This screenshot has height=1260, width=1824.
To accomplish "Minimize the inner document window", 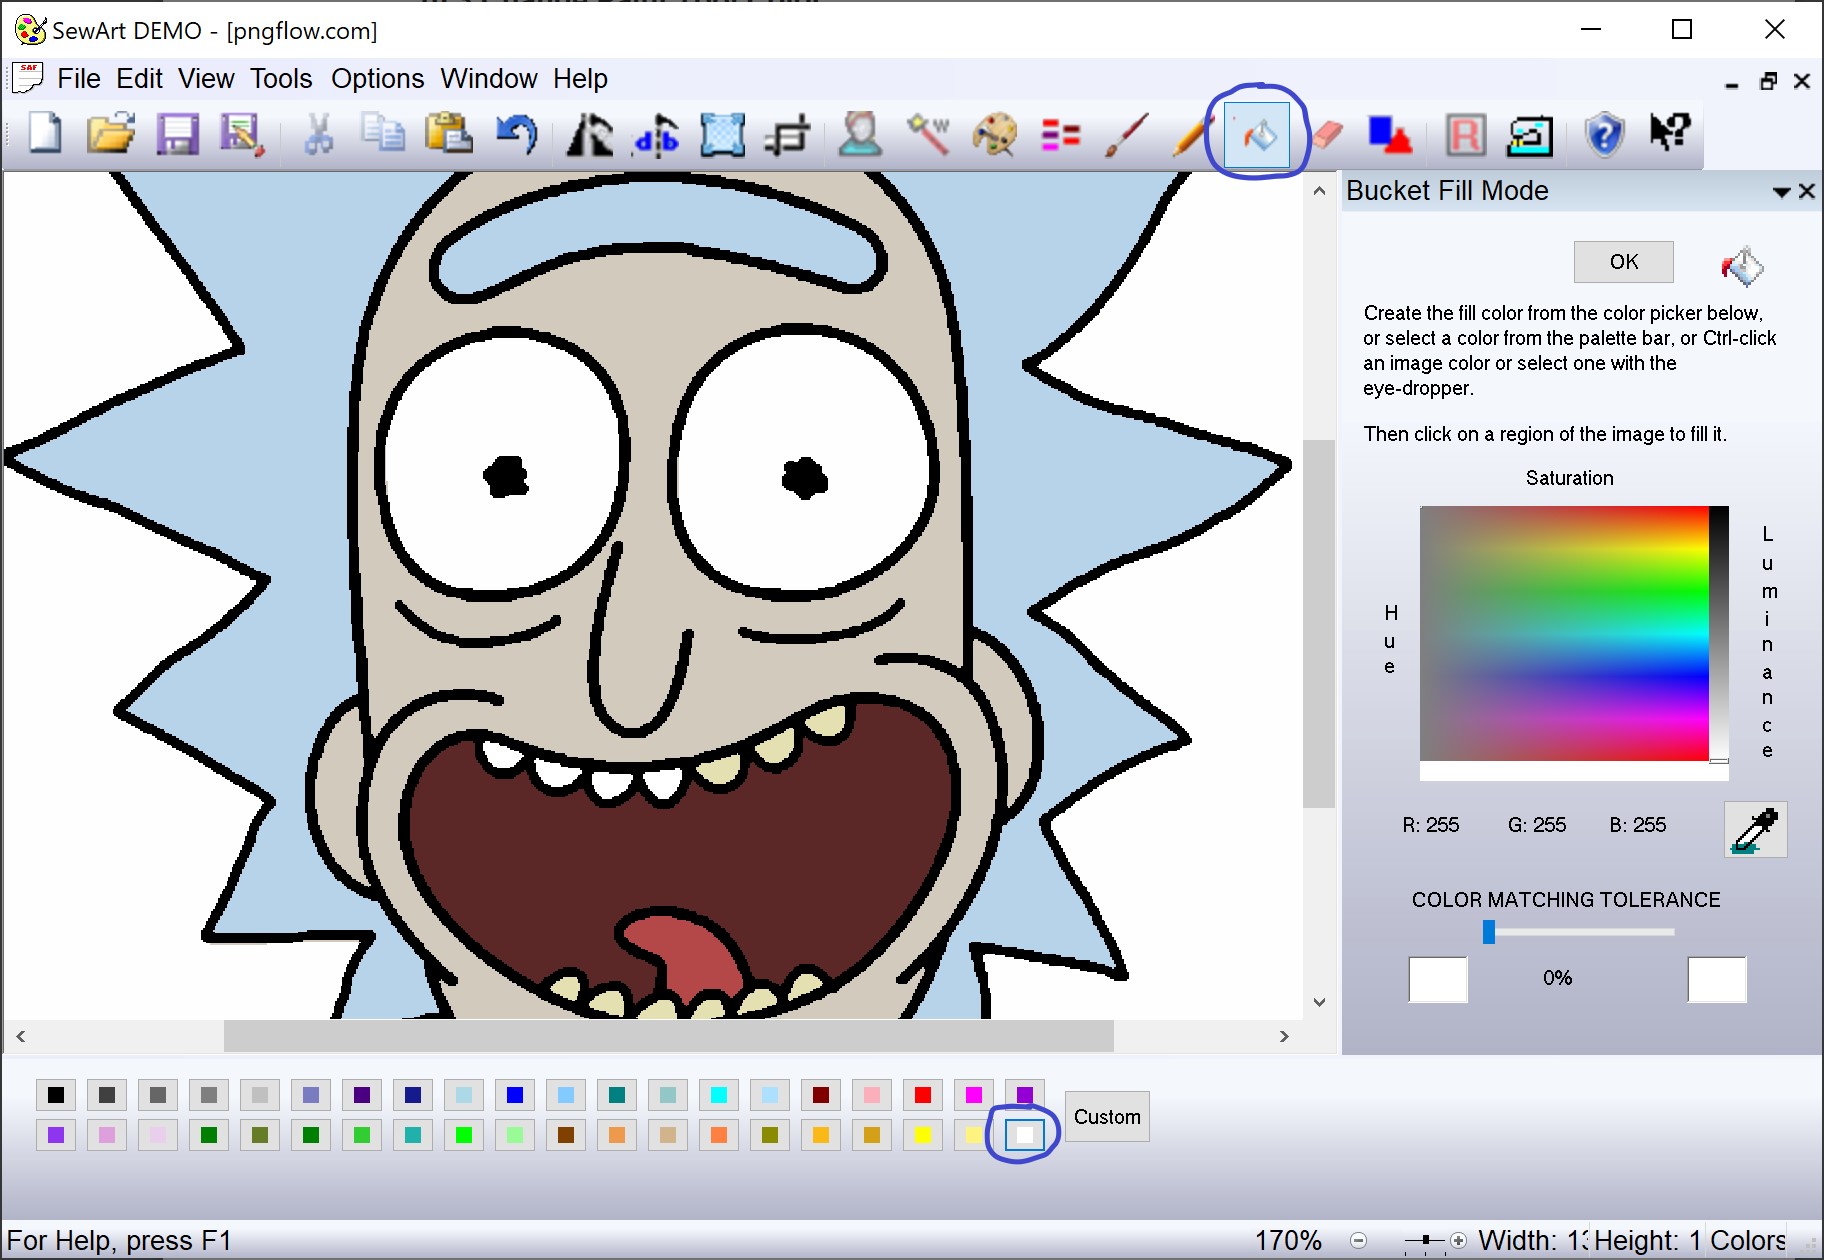I will (1732, 84).
